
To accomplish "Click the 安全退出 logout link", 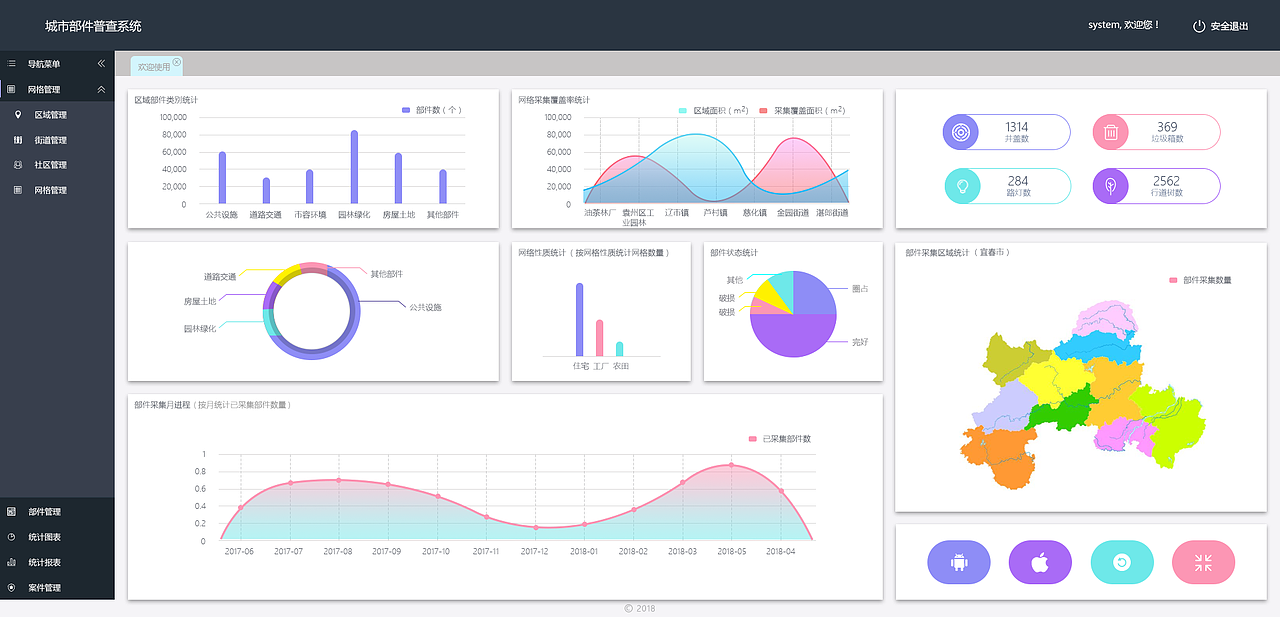I will click(x=1229, y=27).
